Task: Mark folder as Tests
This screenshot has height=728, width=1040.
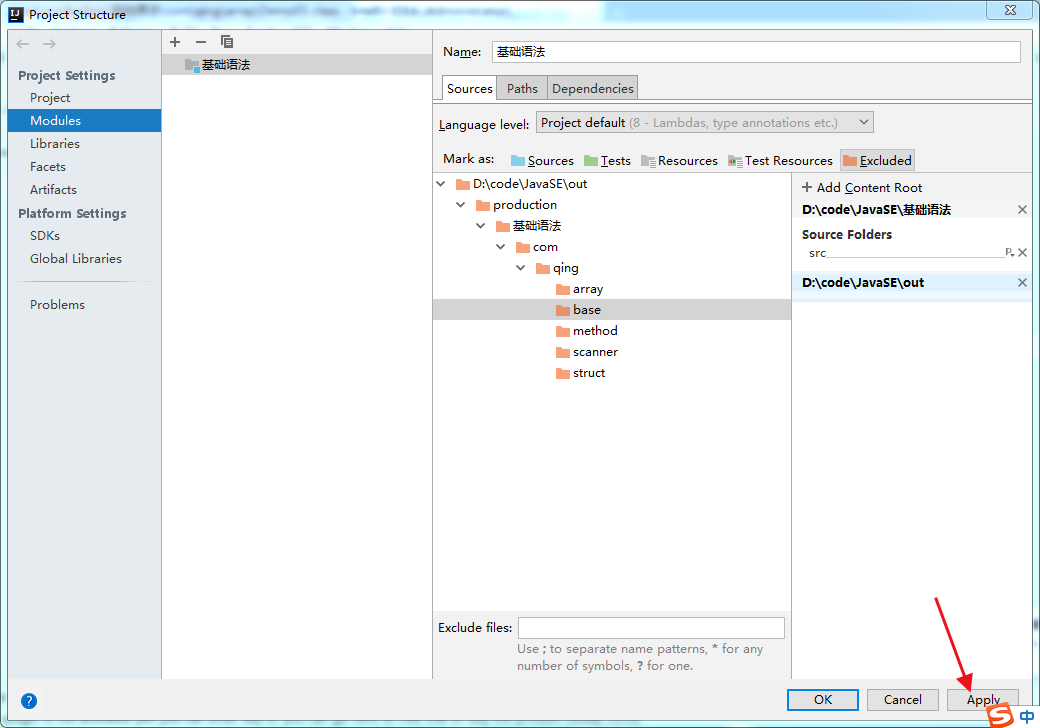Action: (607, 160)
